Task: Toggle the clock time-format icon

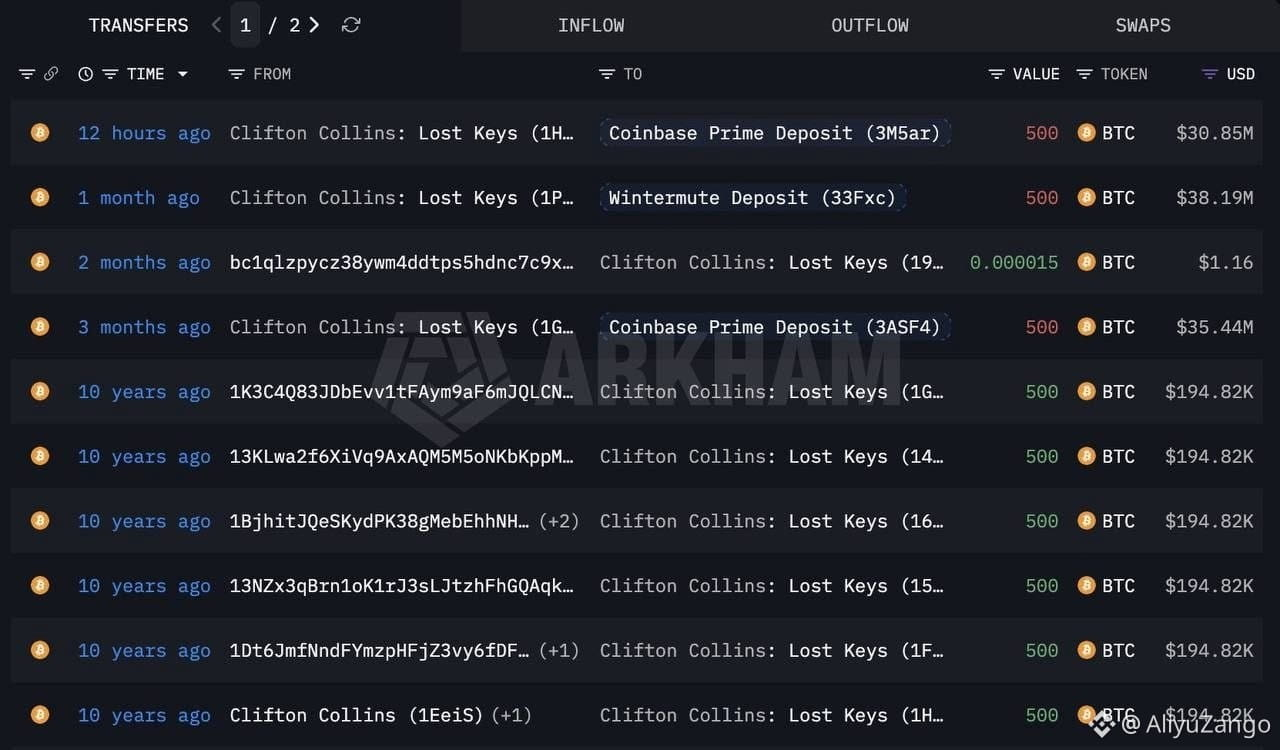Action: (85, 74)
